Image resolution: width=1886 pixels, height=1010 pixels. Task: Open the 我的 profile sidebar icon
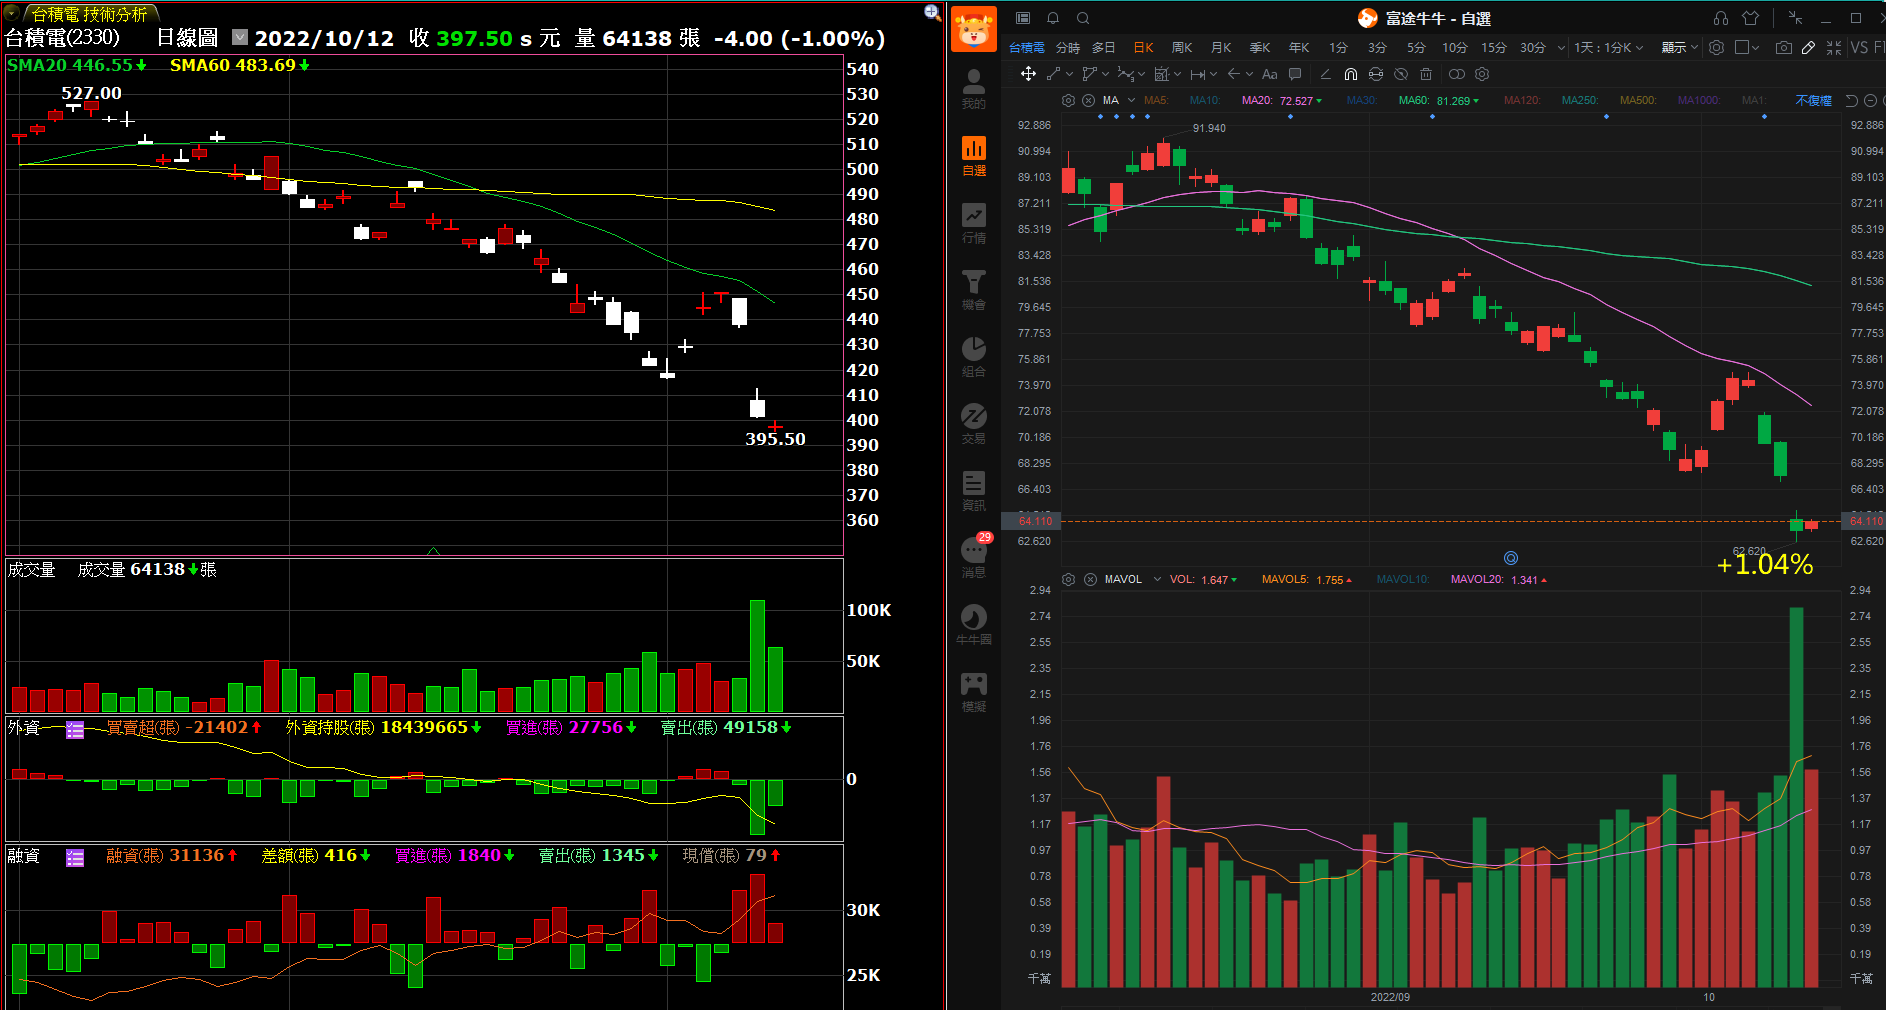coord(973,89)
